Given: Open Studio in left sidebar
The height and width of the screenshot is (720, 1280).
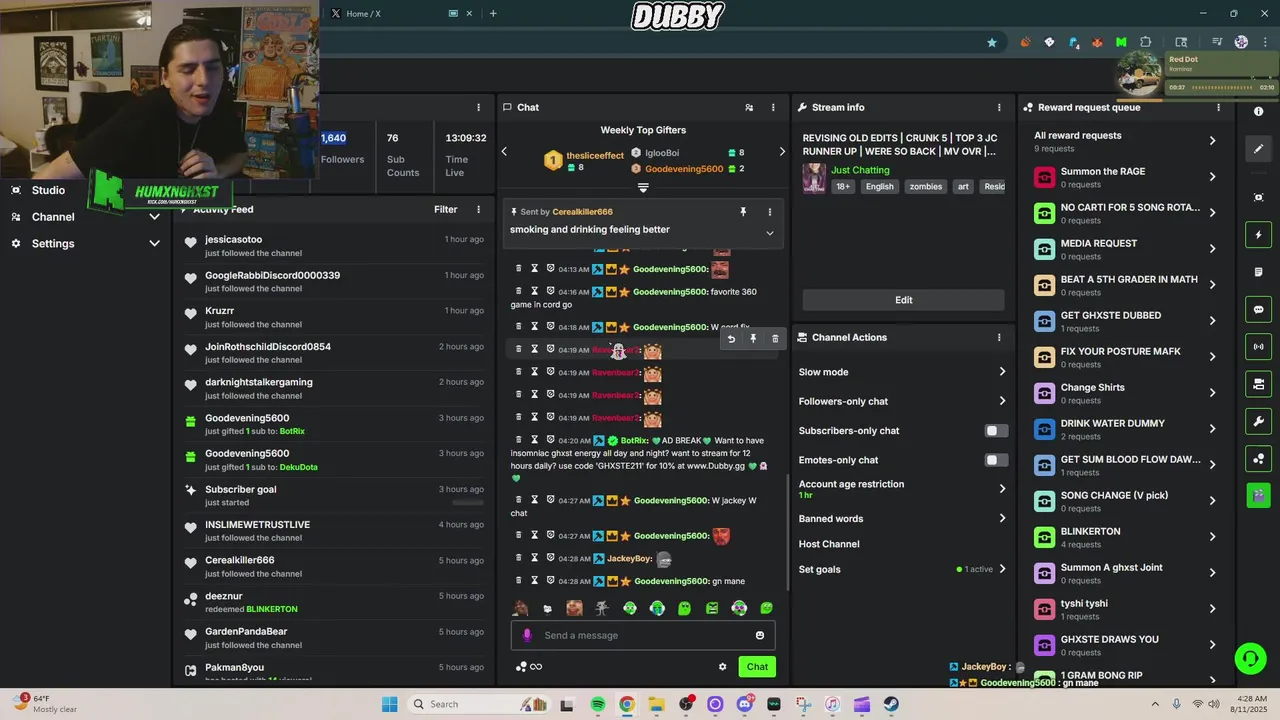Looking at the screenshot, I should coord(48,190).
